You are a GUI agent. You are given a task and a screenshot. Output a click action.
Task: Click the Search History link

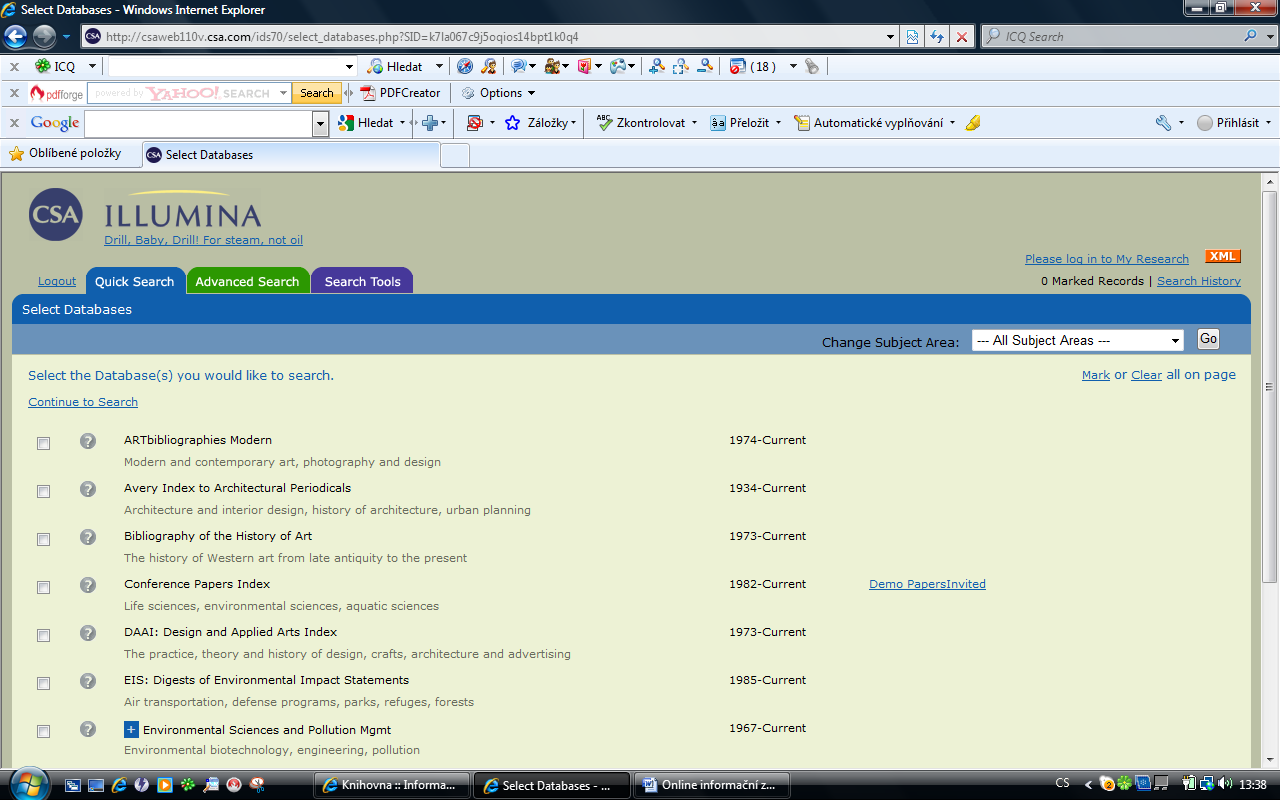[x=1199, y=281]
